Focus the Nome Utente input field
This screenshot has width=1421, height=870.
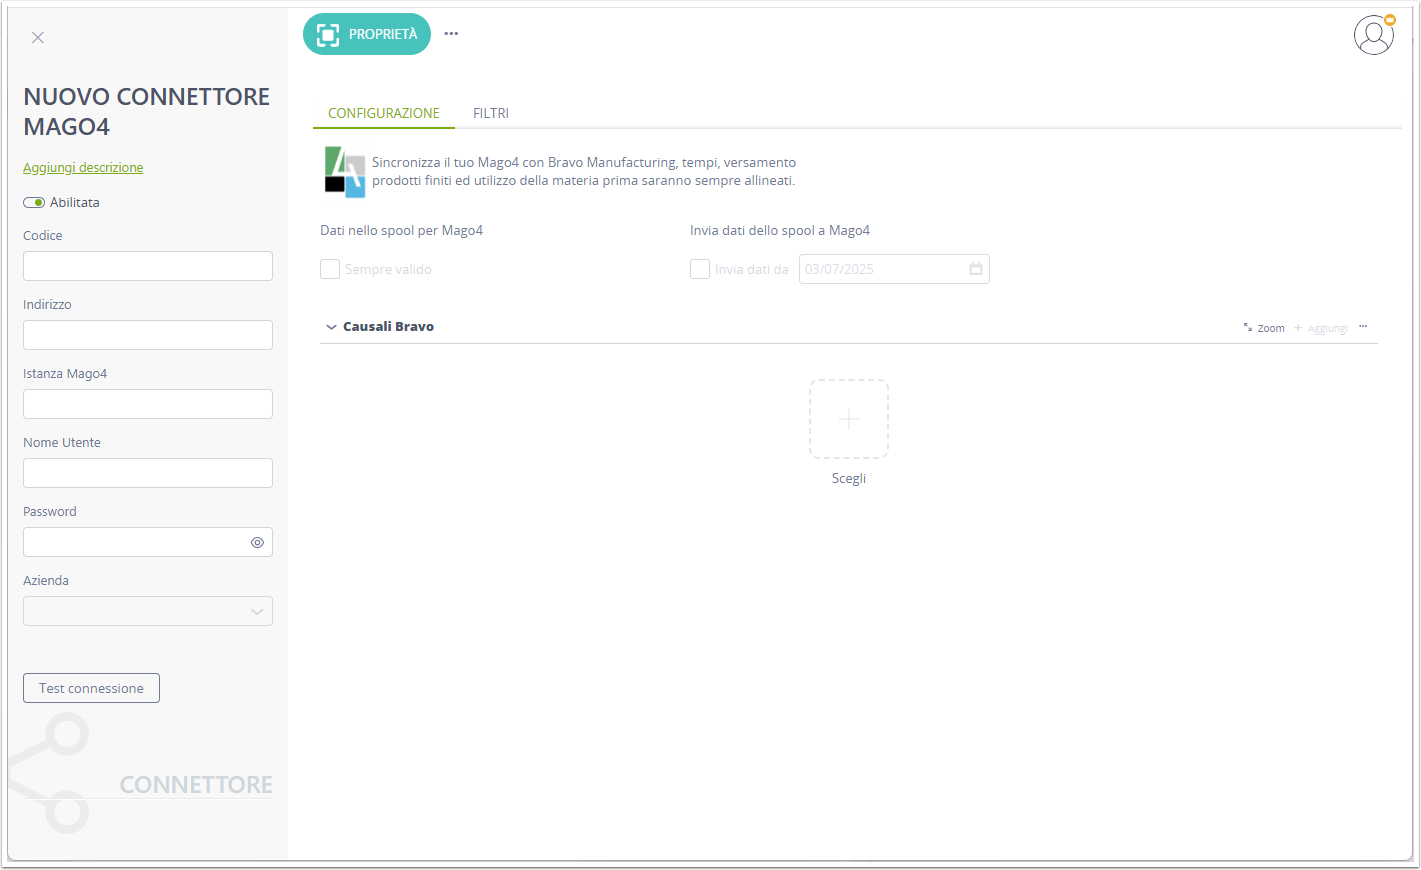pyautogui.click(x=148, y=473)
